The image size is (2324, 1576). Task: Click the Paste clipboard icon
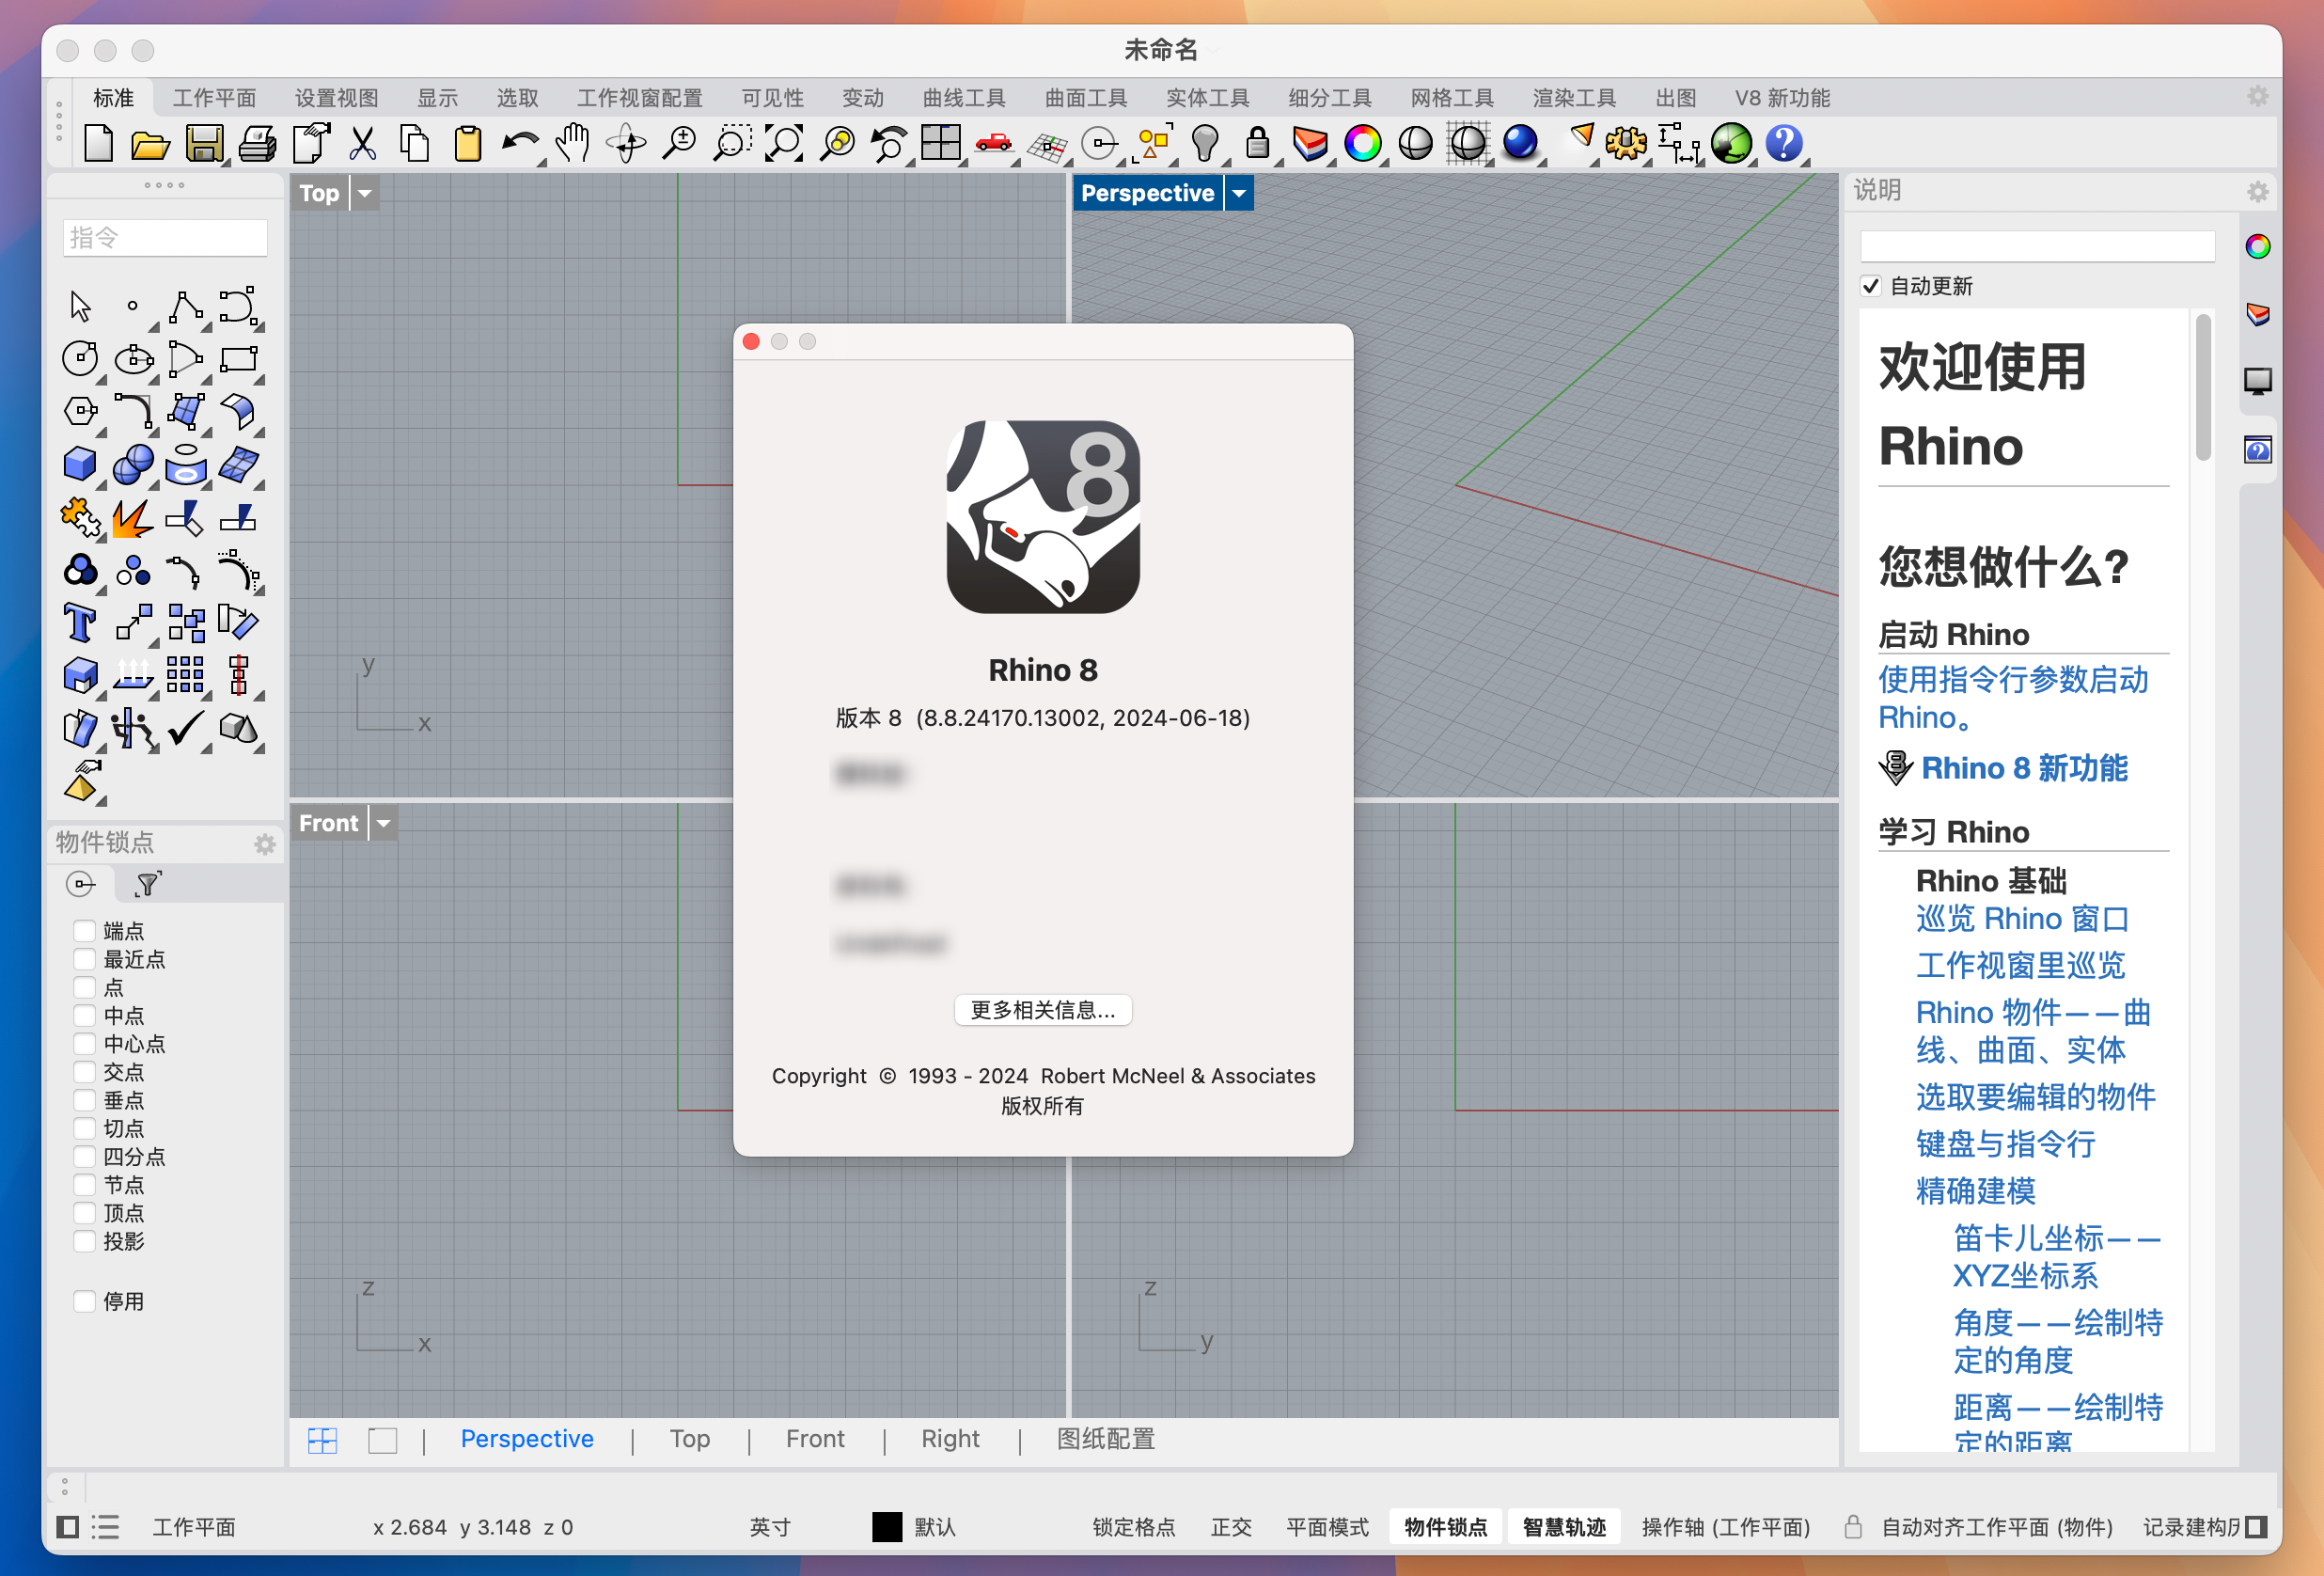pyautogui.click(x=468, y=144)
